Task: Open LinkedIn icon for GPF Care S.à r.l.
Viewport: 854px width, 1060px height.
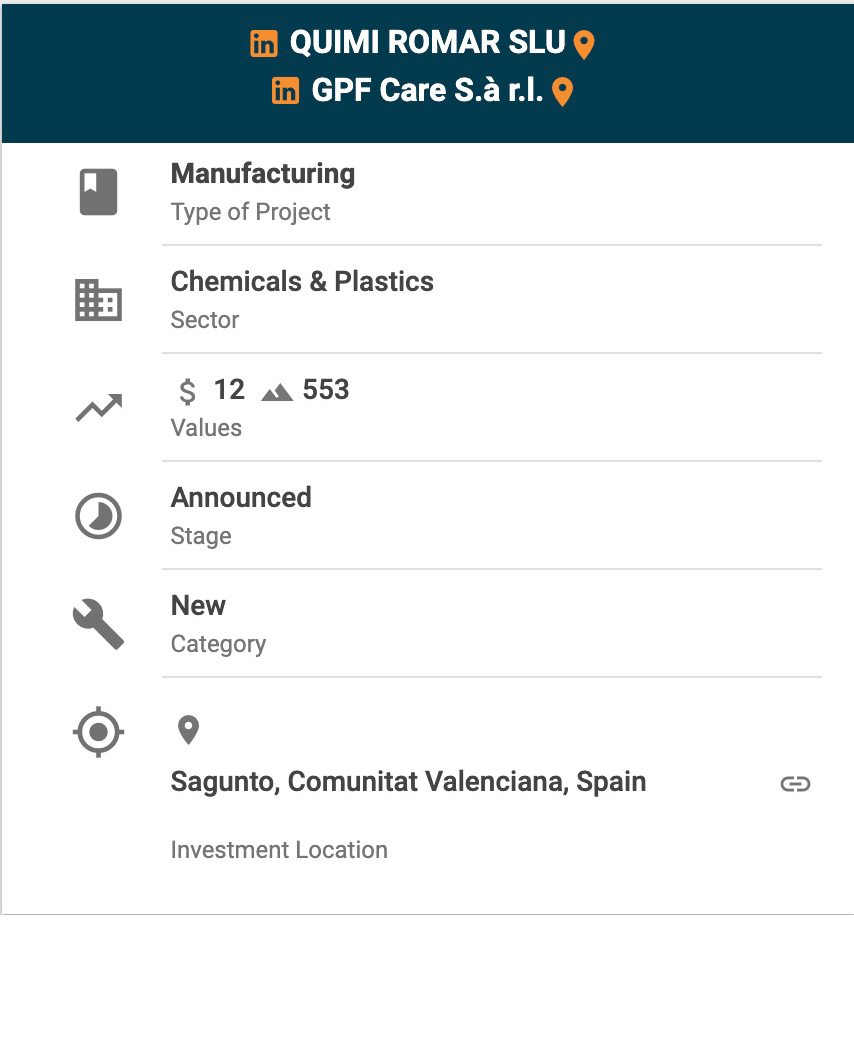Action: click(x=285, y=91)
